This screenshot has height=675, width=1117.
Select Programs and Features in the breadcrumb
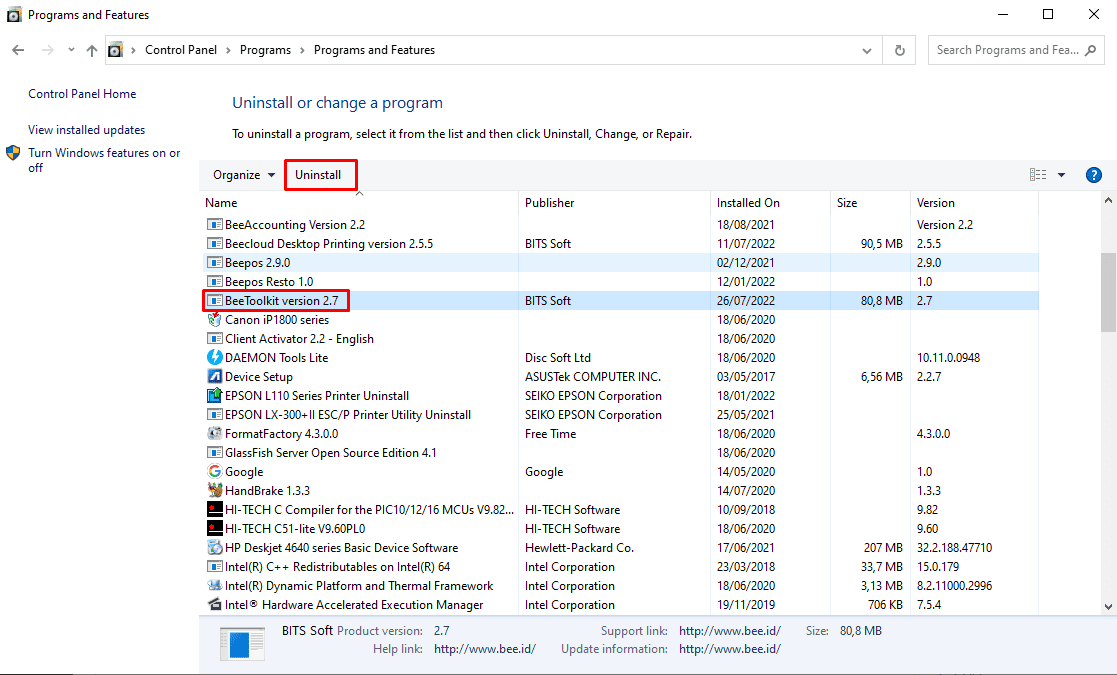click(374, 50)
